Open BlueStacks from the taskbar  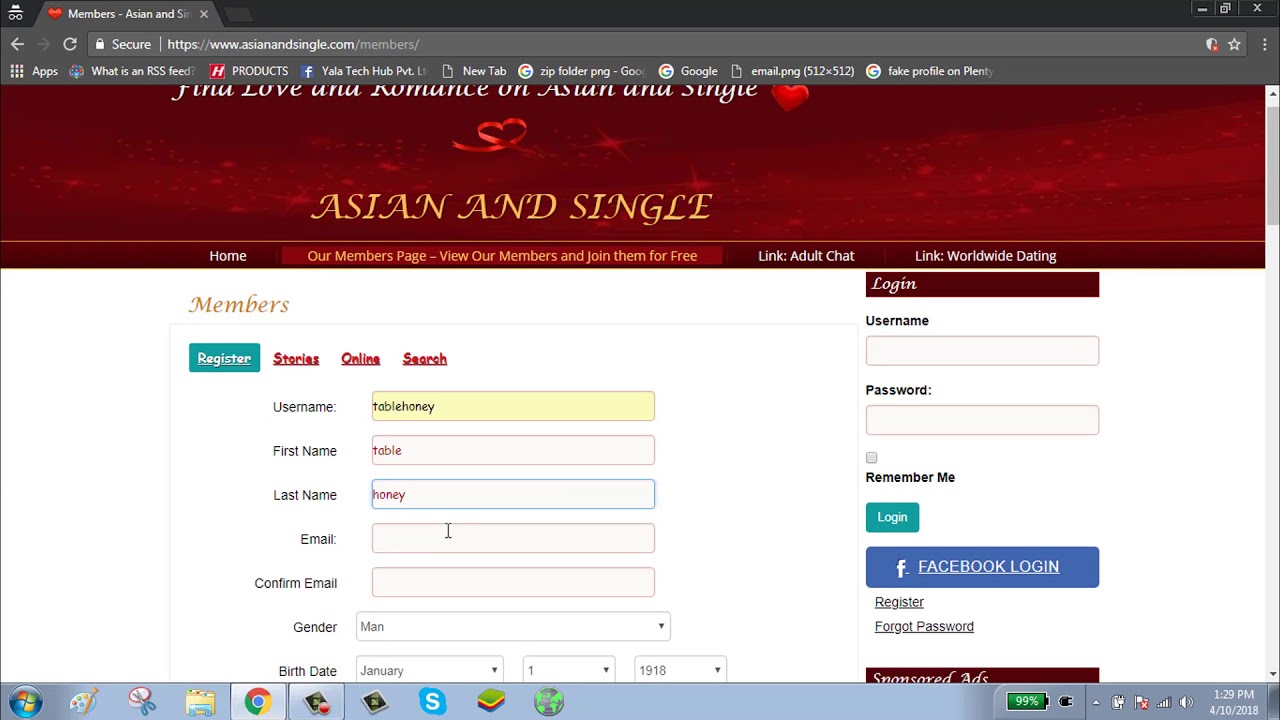tap(490, 702)
